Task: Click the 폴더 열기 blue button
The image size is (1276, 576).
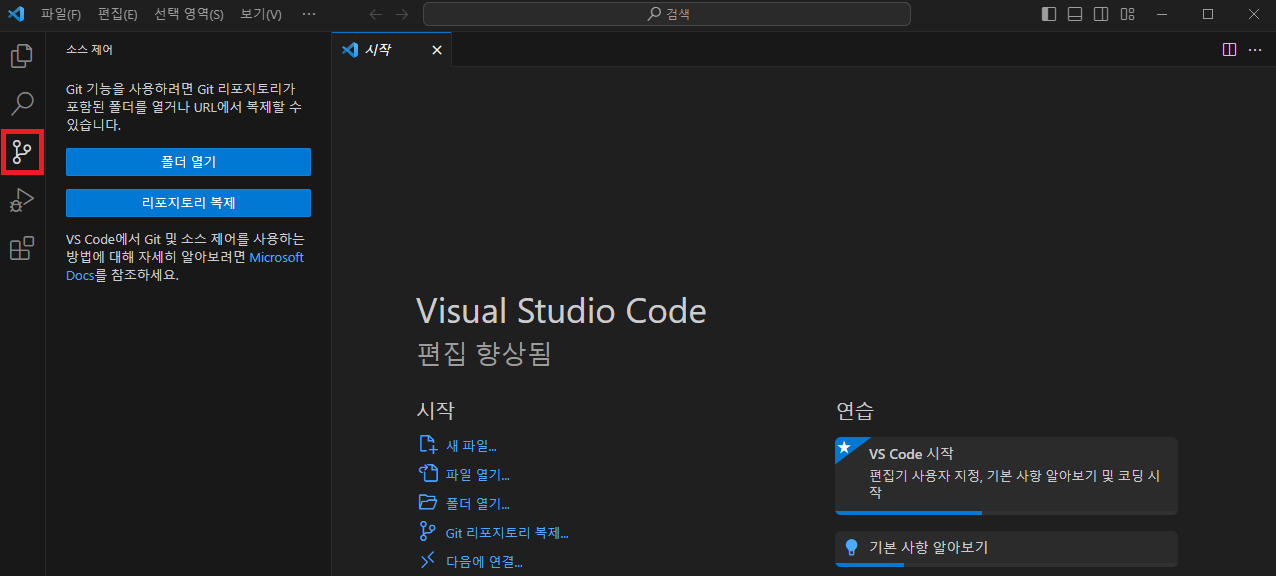Action: pyautogui.click(x=188, y=162)
